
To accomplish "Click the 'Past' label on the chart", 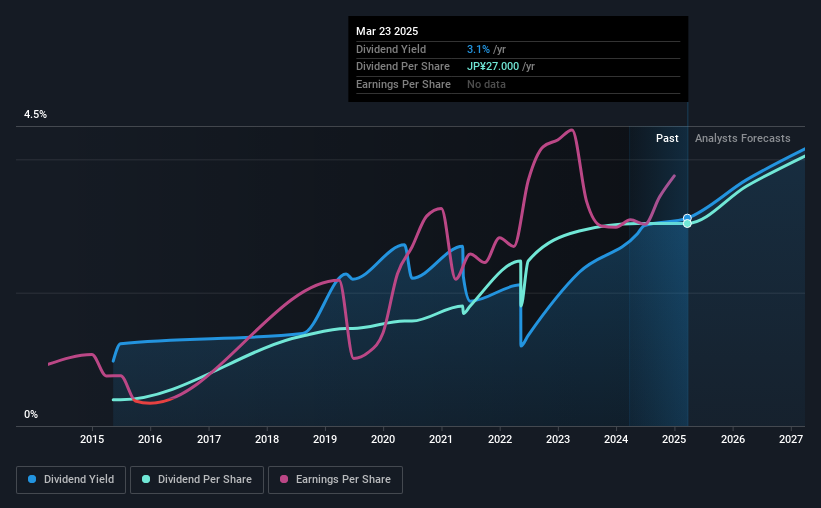I will (x=667, y=138).
